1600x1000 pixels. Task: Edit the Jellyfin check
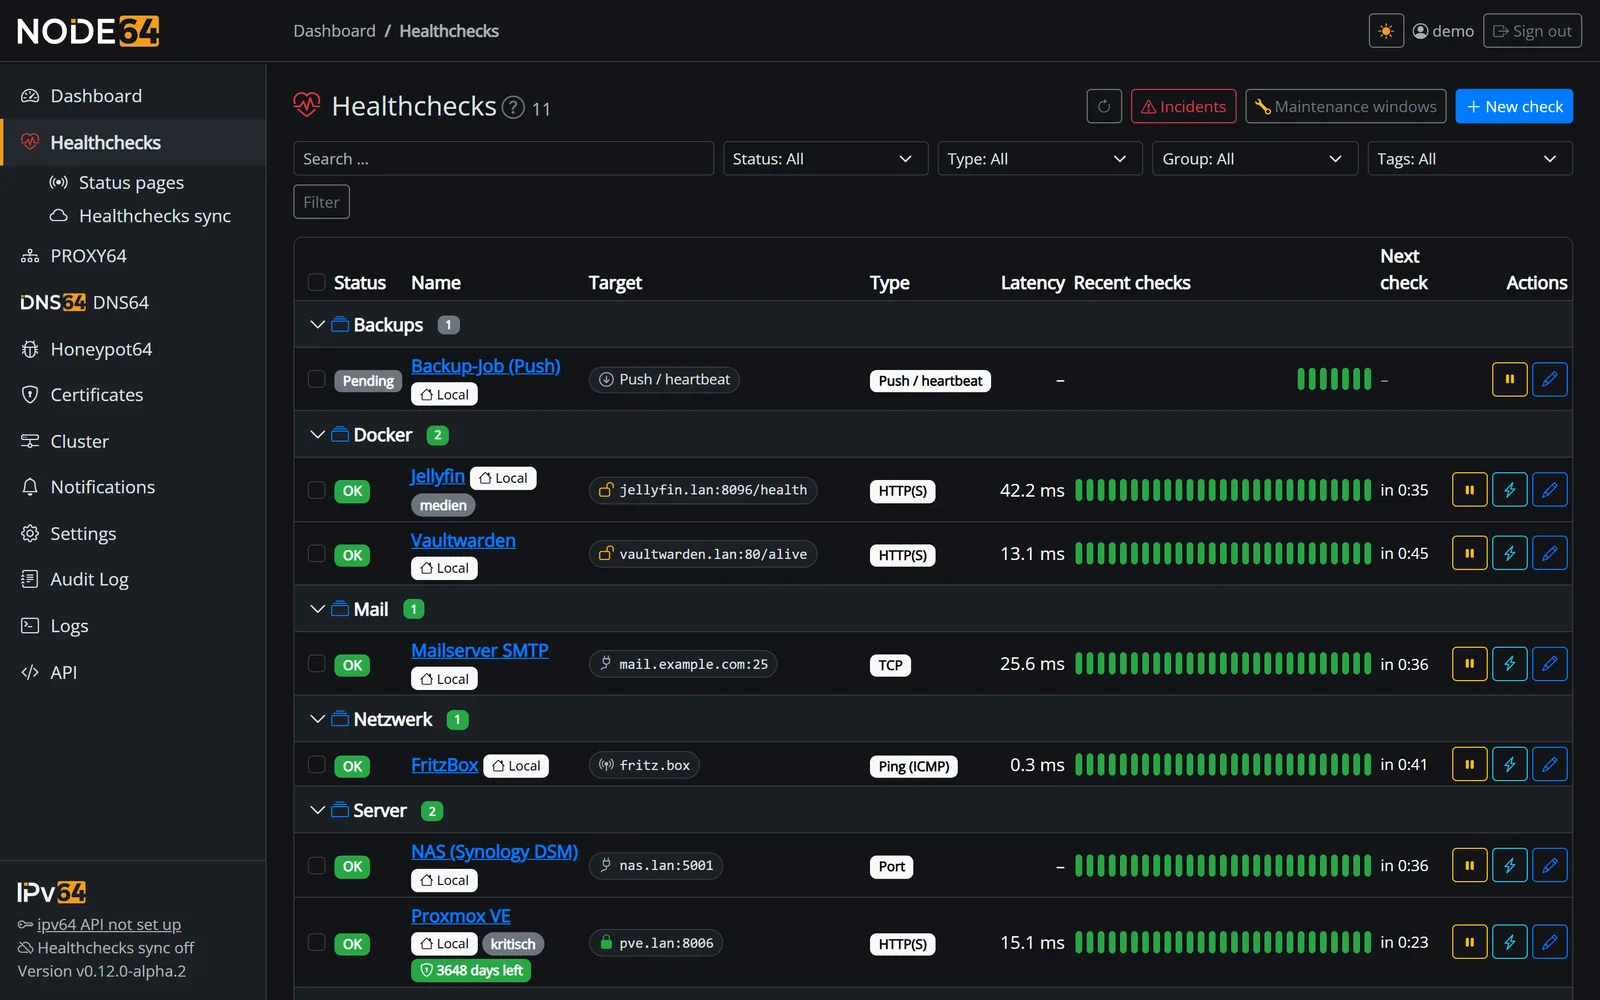click(1550, 490)
